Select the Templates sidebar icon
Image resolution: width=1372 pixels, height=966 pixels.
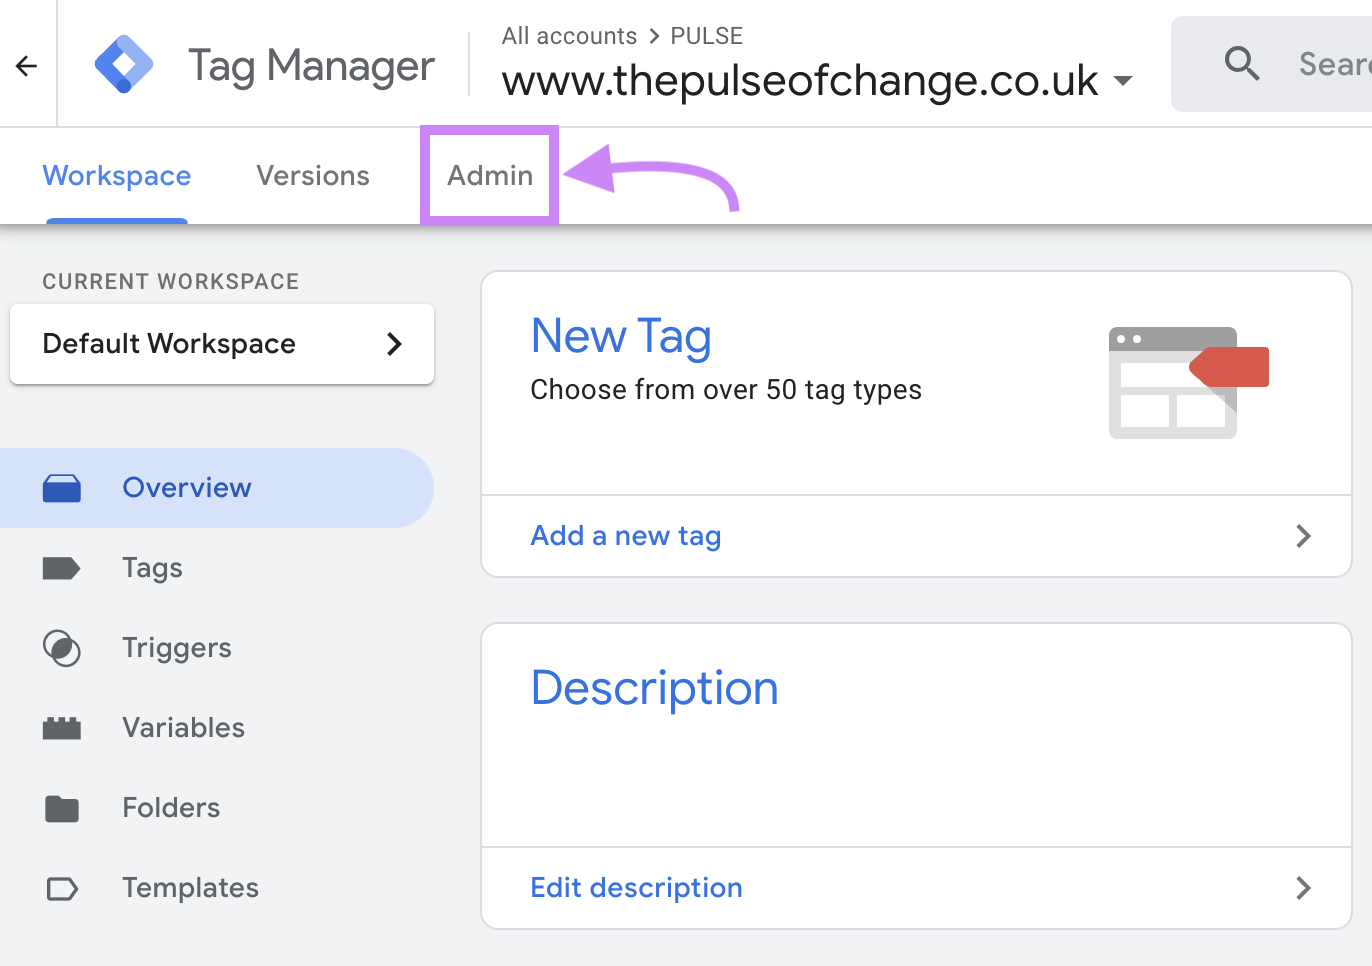62,888
